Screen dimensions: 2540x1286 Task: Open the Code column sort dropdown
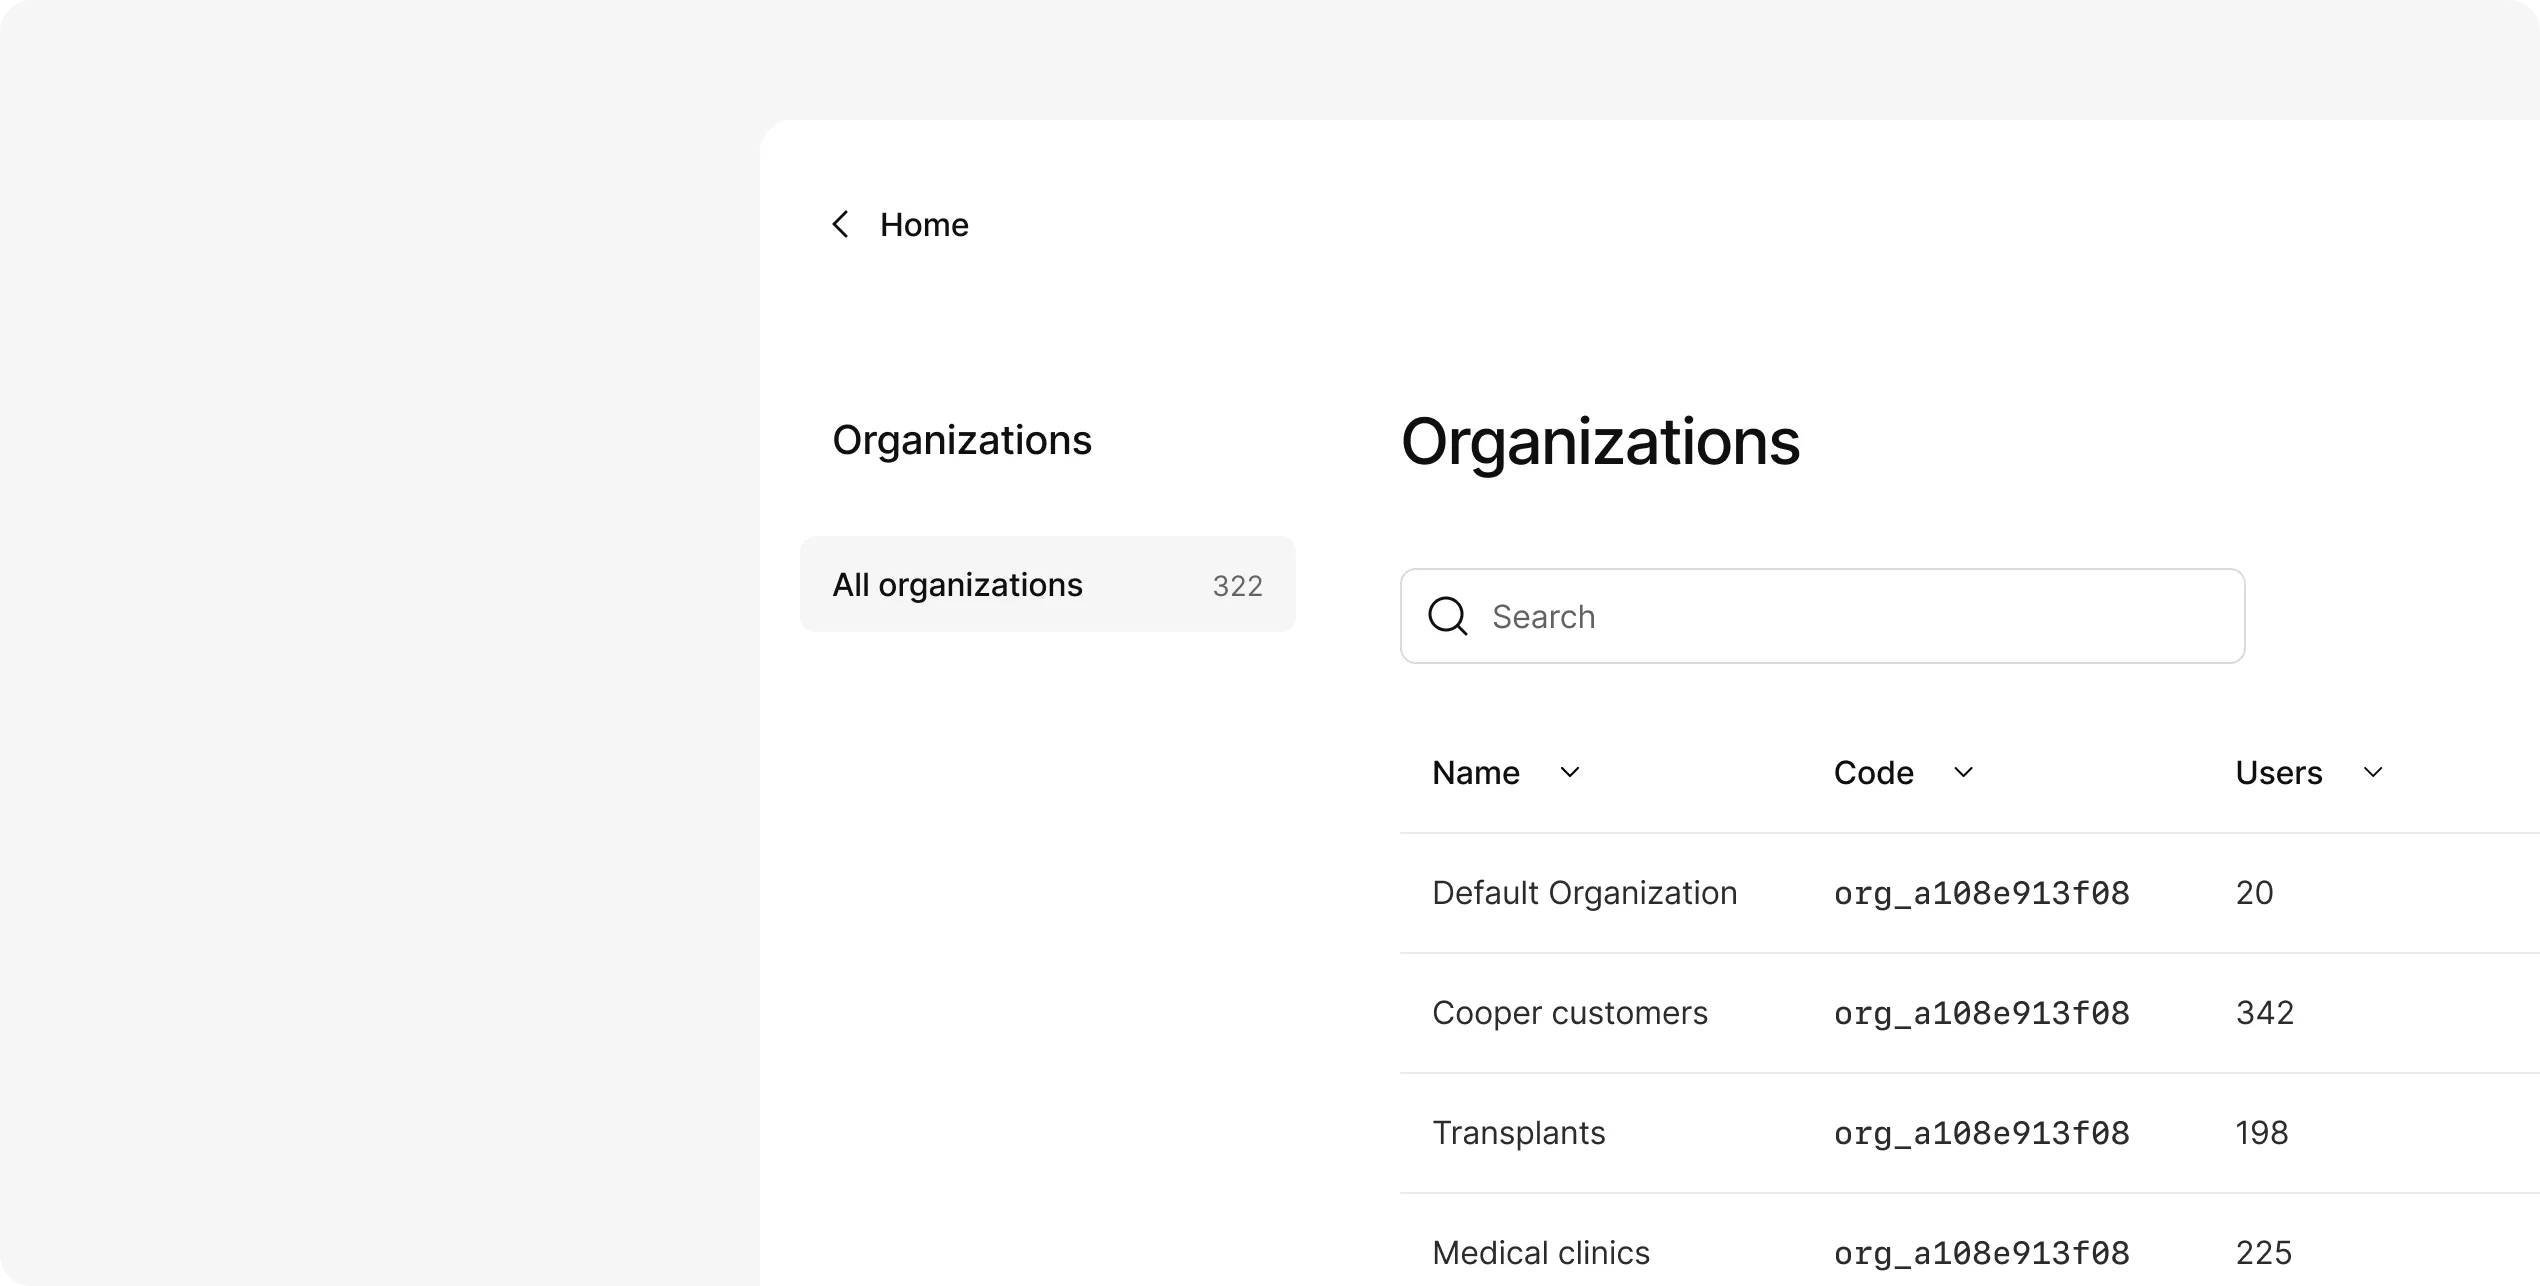point(1963,772)
